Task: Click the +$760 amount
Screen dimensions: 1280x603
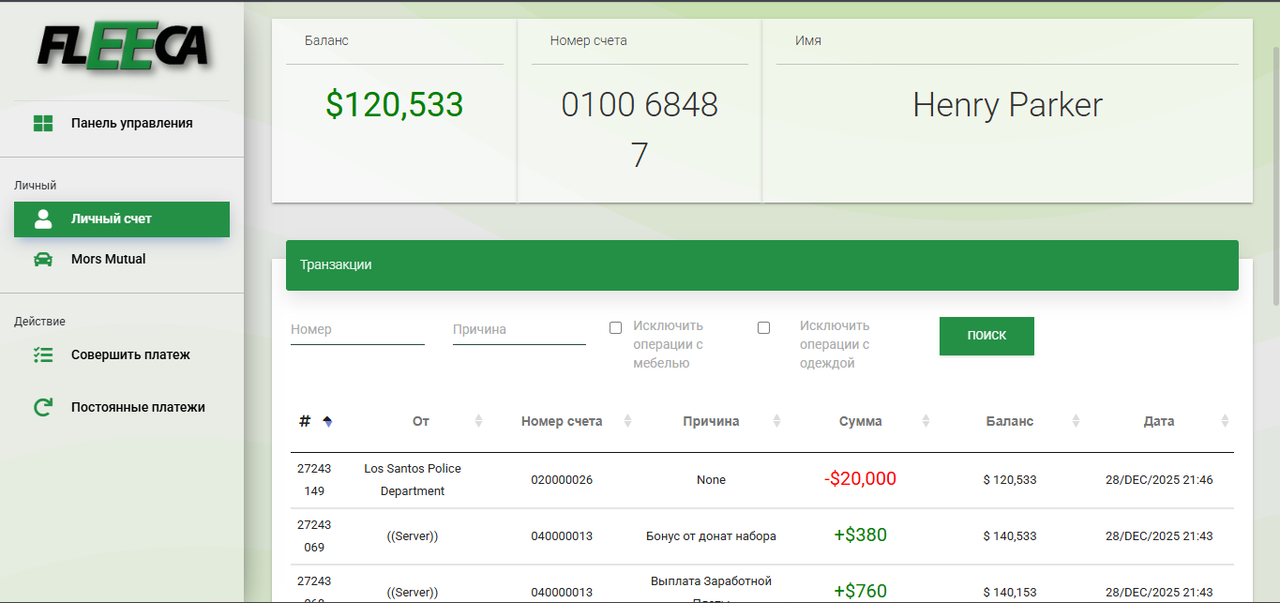Action: pyautogui.click(x=860, y=591)
